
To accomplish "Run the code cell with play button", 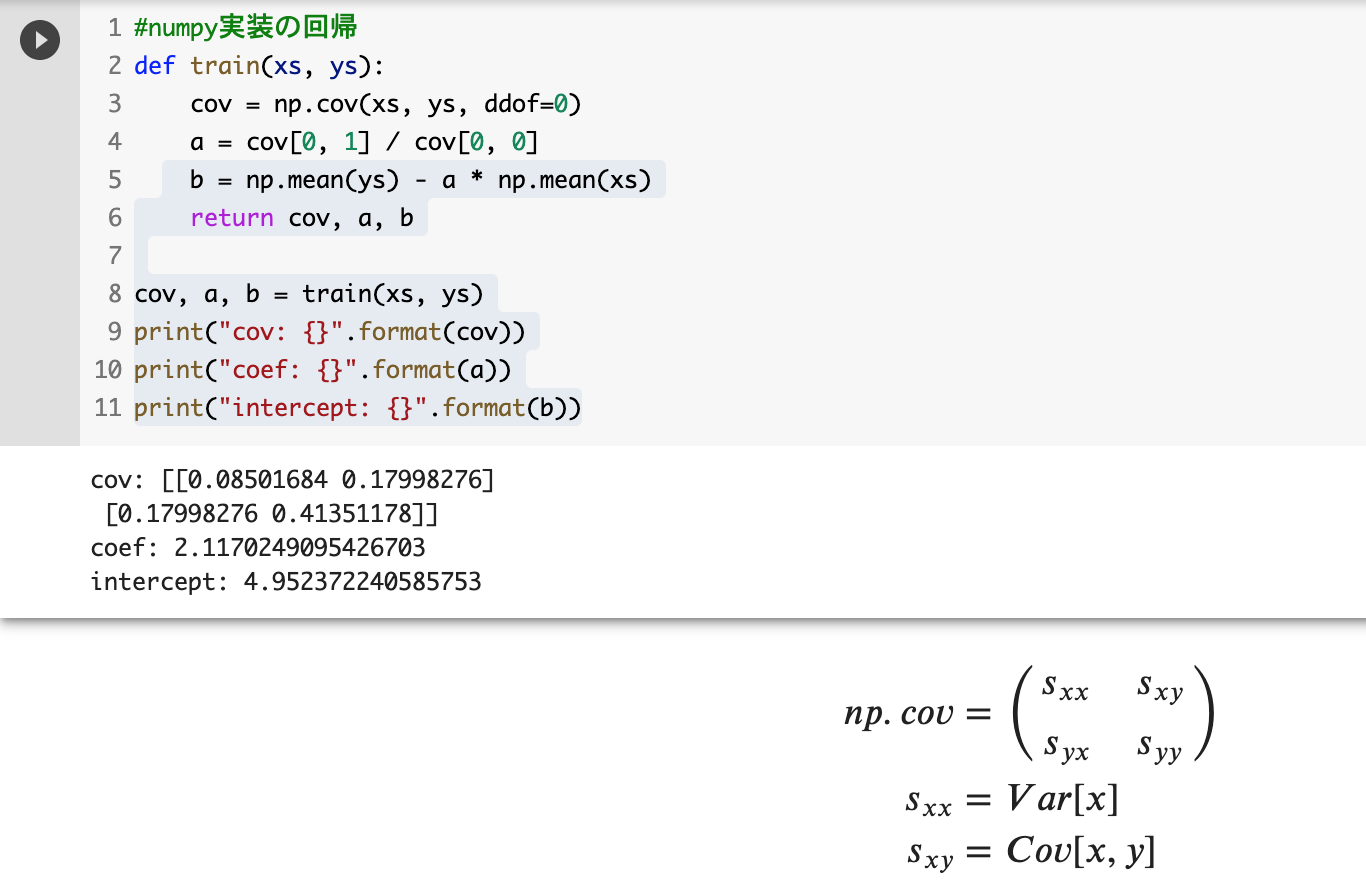I will point(40,40).
